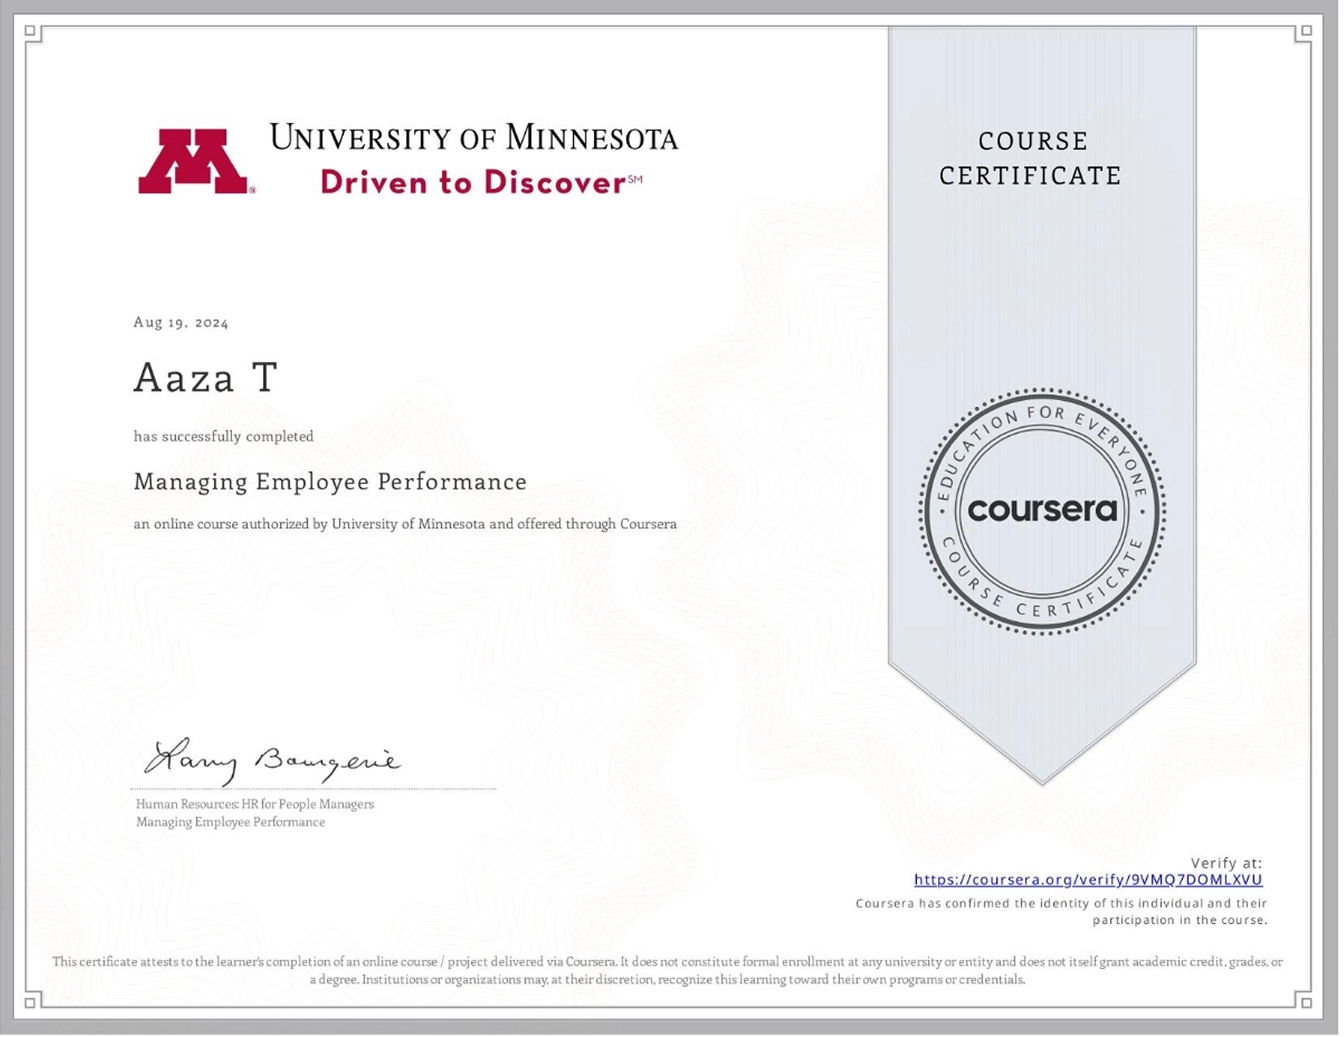Click the date "Aug 19, 2024"

(181, 322)
